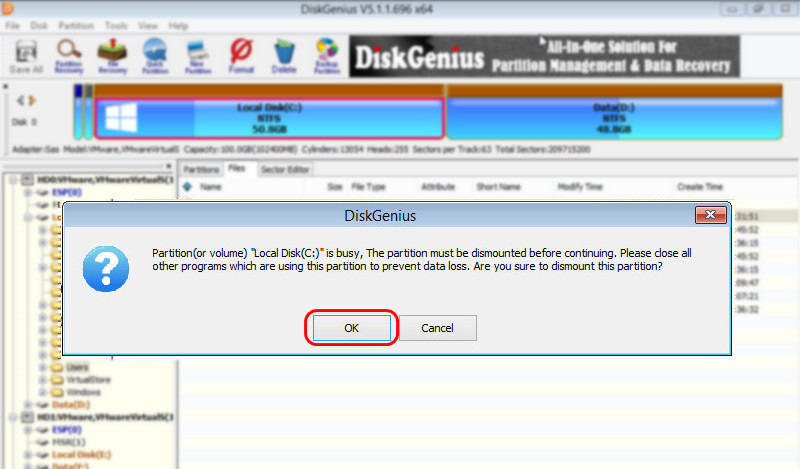Sort by the File Type column header
Viewport: 800px width, 469px height.
click(x=368, y=187)
